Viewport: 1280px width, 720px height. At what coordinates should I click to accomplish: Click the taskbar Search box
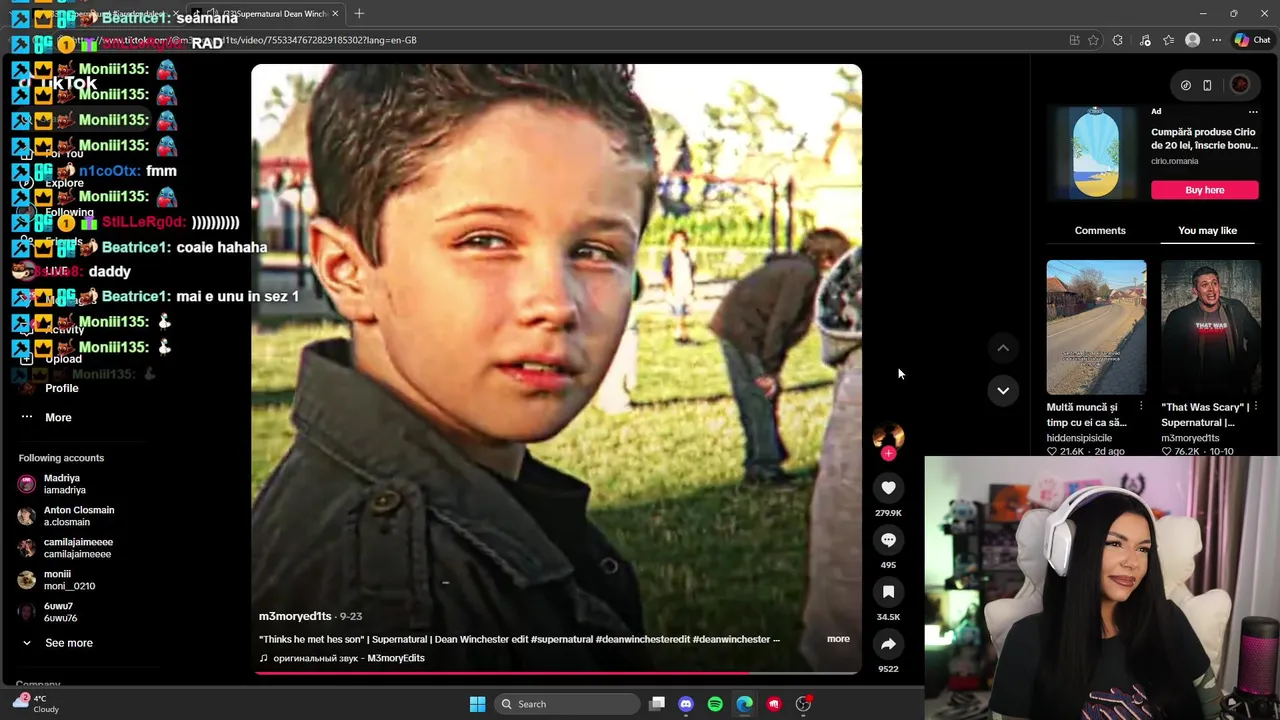[x=568, y=704]
